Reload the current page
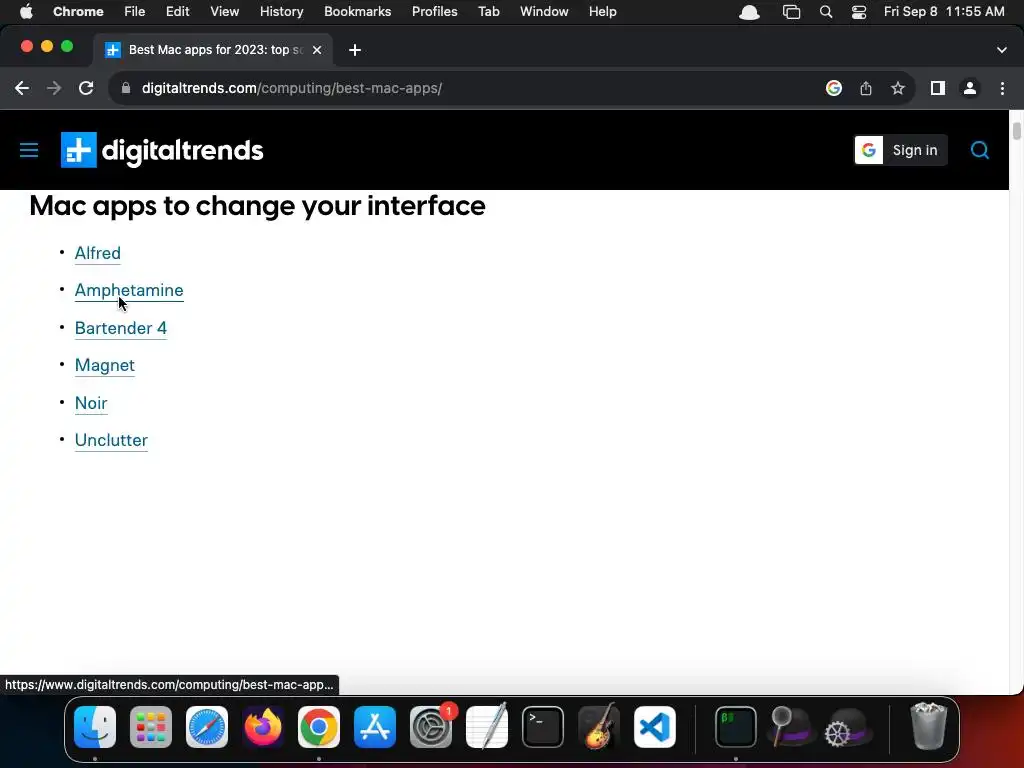 tap(86, 88)
